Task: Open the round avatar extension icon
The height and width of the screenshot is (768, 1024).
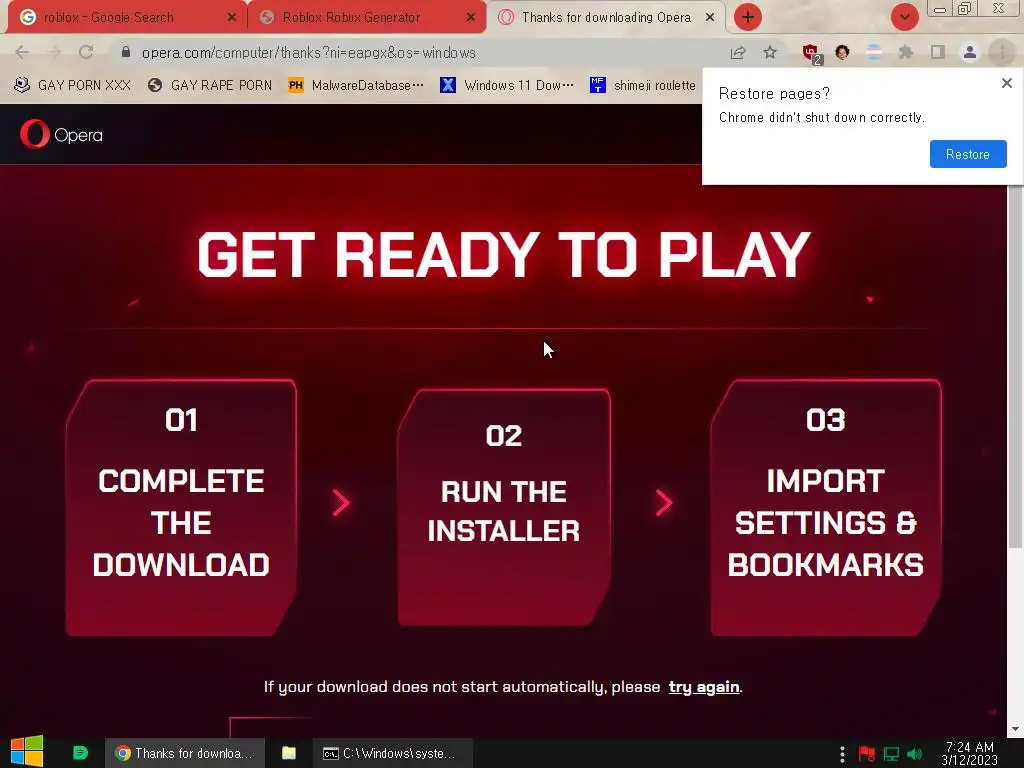Action: point(842,52)
